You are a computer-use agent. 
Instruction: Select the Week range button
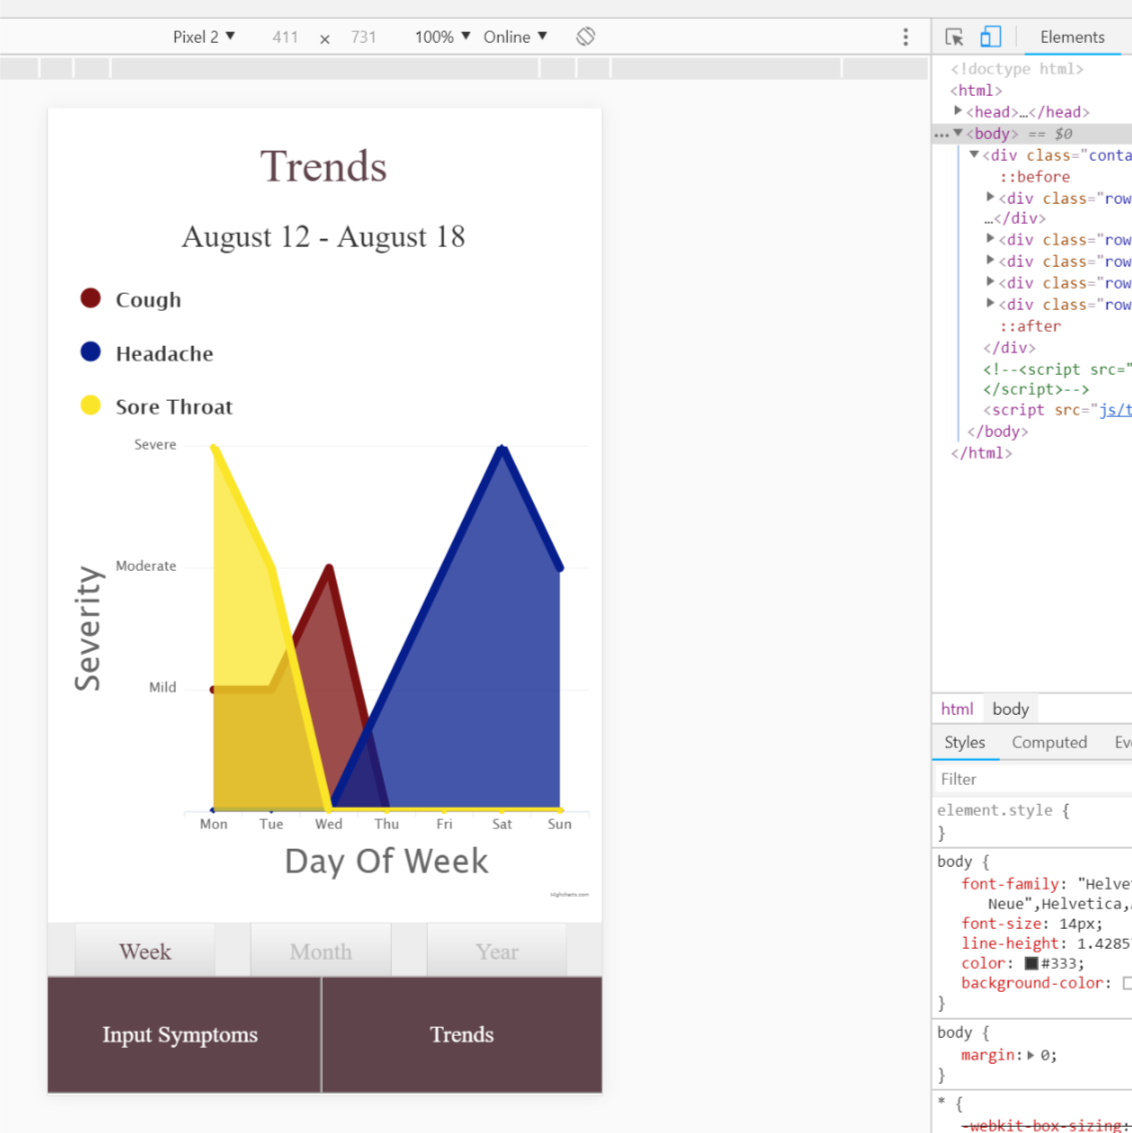tap(145, 951)
